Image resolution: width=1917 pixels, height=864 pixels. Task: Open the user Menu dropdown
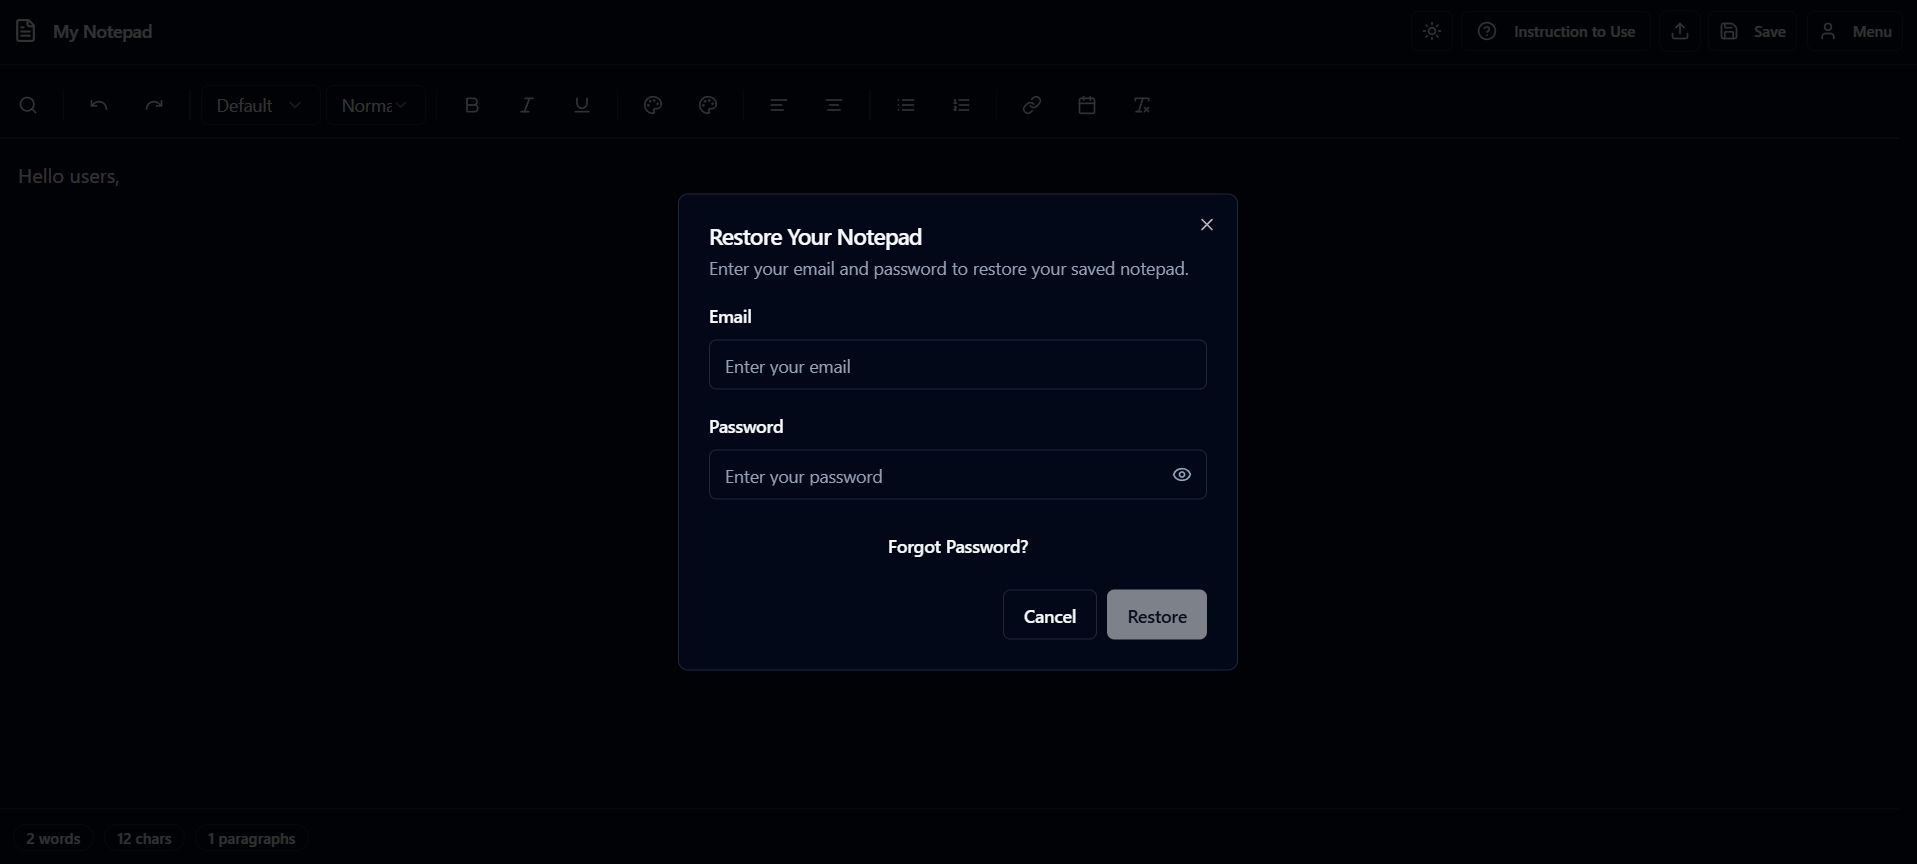click(1856, 31)
